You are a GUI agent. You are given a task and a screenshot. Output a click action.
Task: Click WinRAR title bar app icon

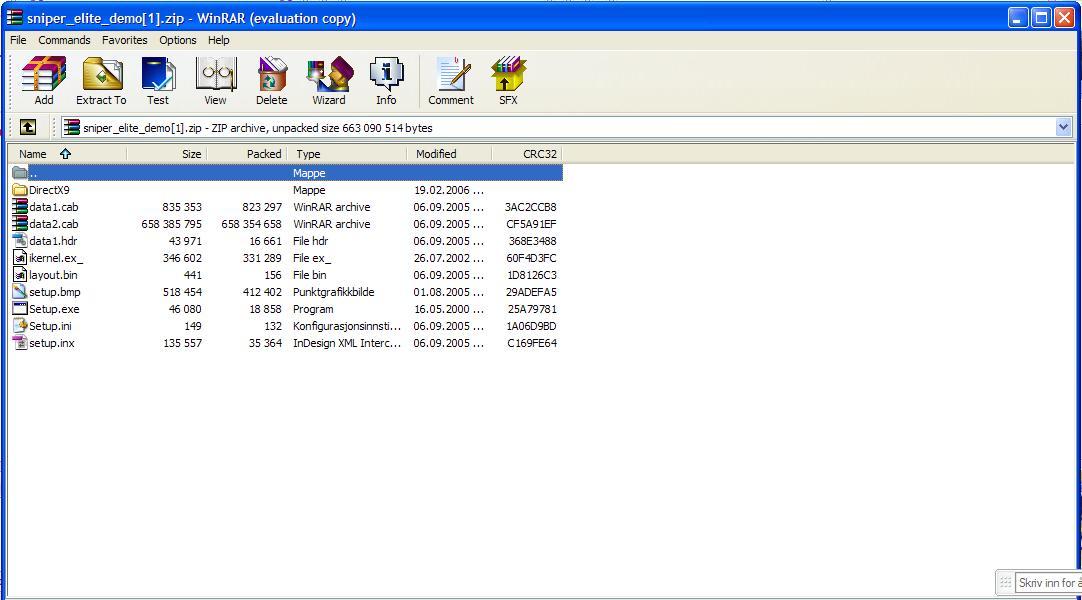[14, 17]
